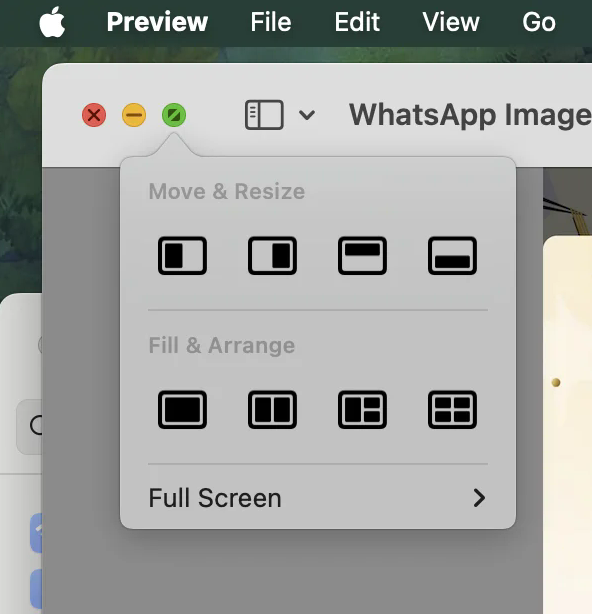592x614 pixels.
Task: Open the View menu
Action: click(x=451, y=22)
